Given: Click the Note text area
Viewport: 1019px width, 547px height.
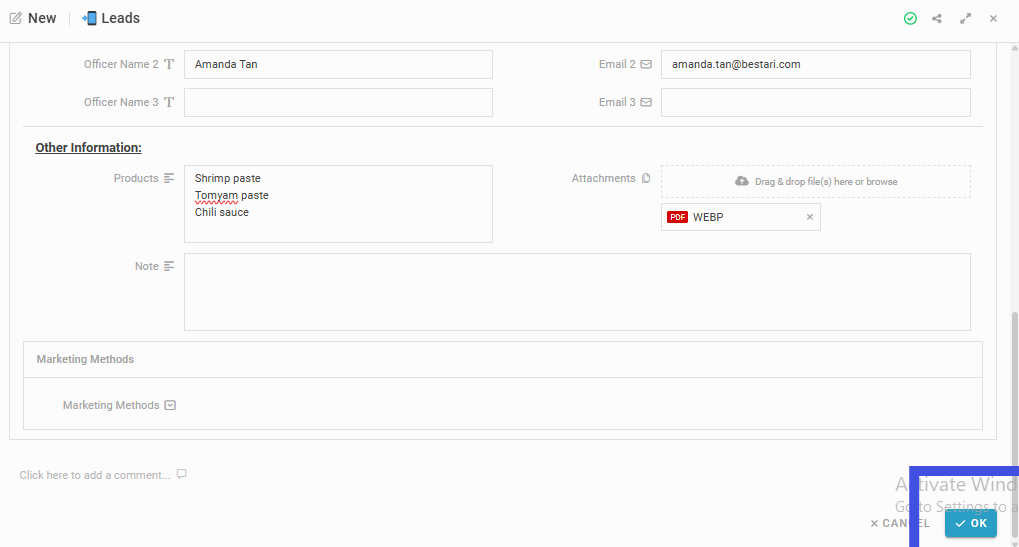Looking at the screenshot, I should point(577,292).
